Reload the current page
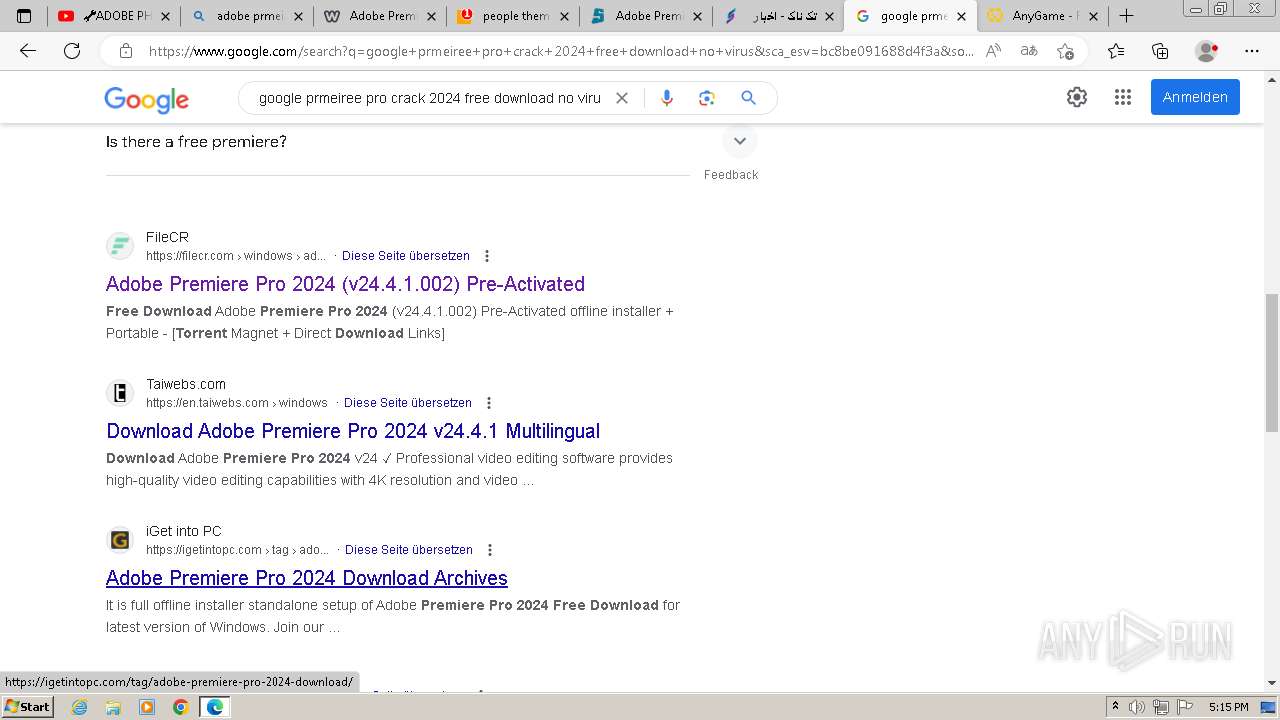 coord(72,51)
